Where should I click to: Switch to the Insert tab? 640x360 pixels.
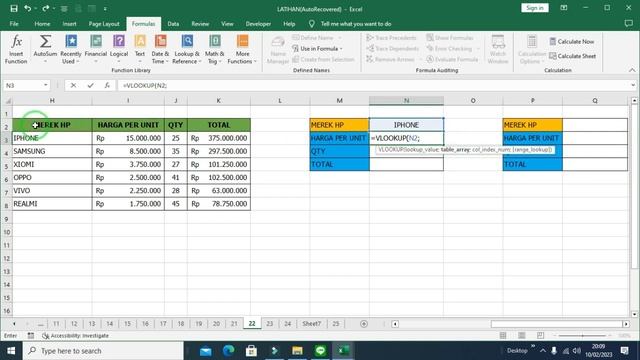click(69, 24)
